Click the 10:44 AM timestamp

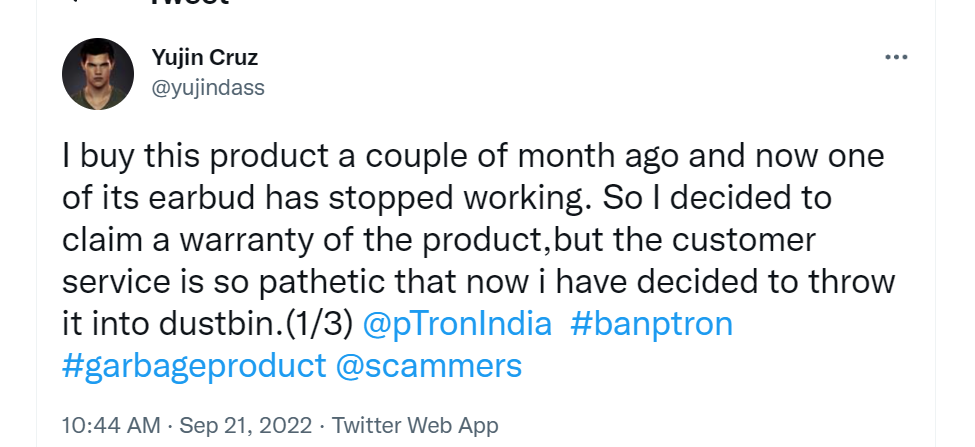click(x=110, y=425)
